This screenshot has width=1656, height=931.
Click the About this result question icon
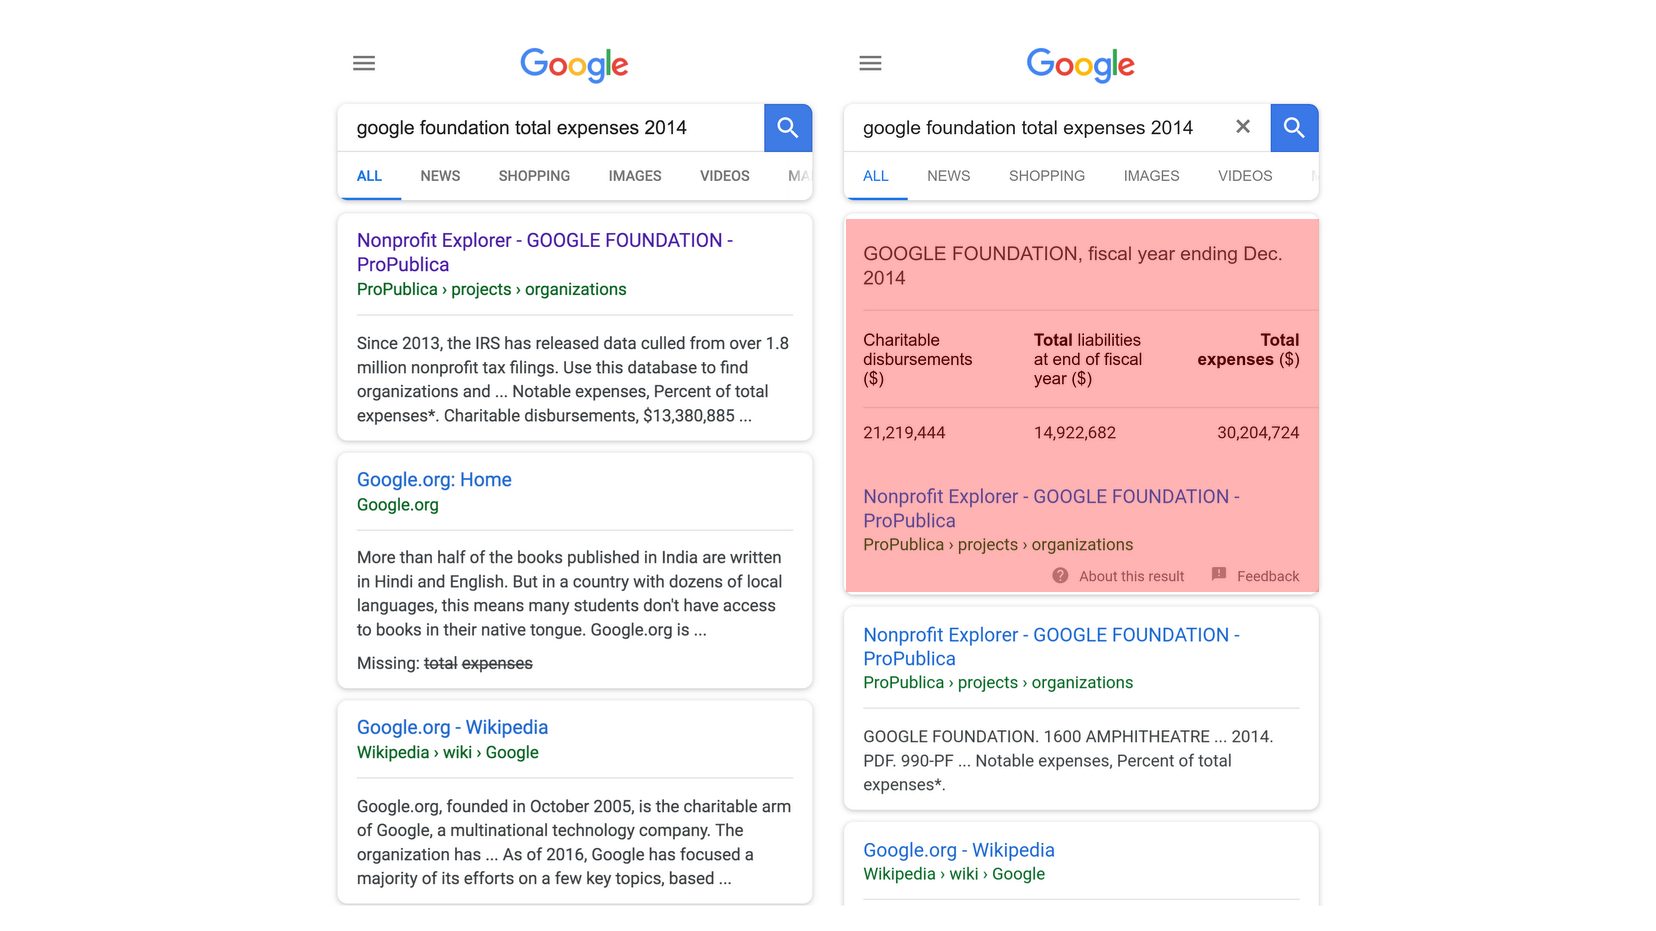(1060, 576)
